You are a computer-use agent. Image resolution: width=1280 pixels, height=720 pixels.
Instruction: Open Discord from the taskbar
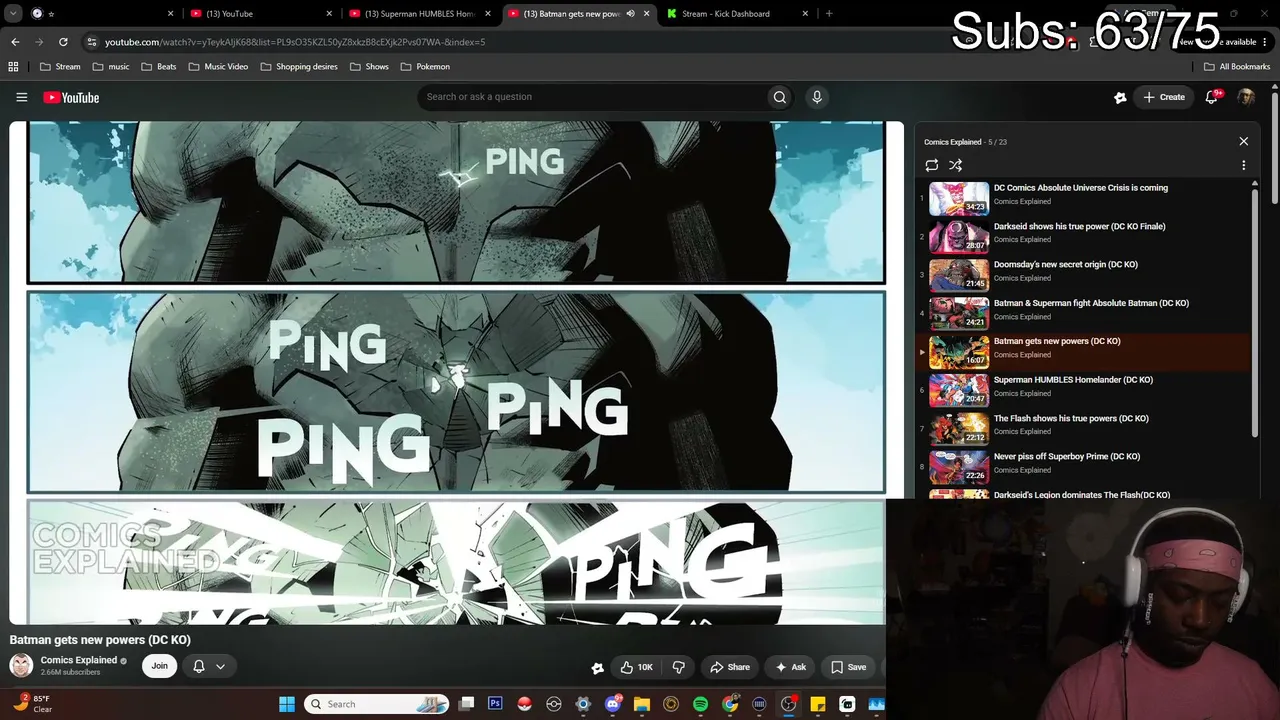coord(613,704)
